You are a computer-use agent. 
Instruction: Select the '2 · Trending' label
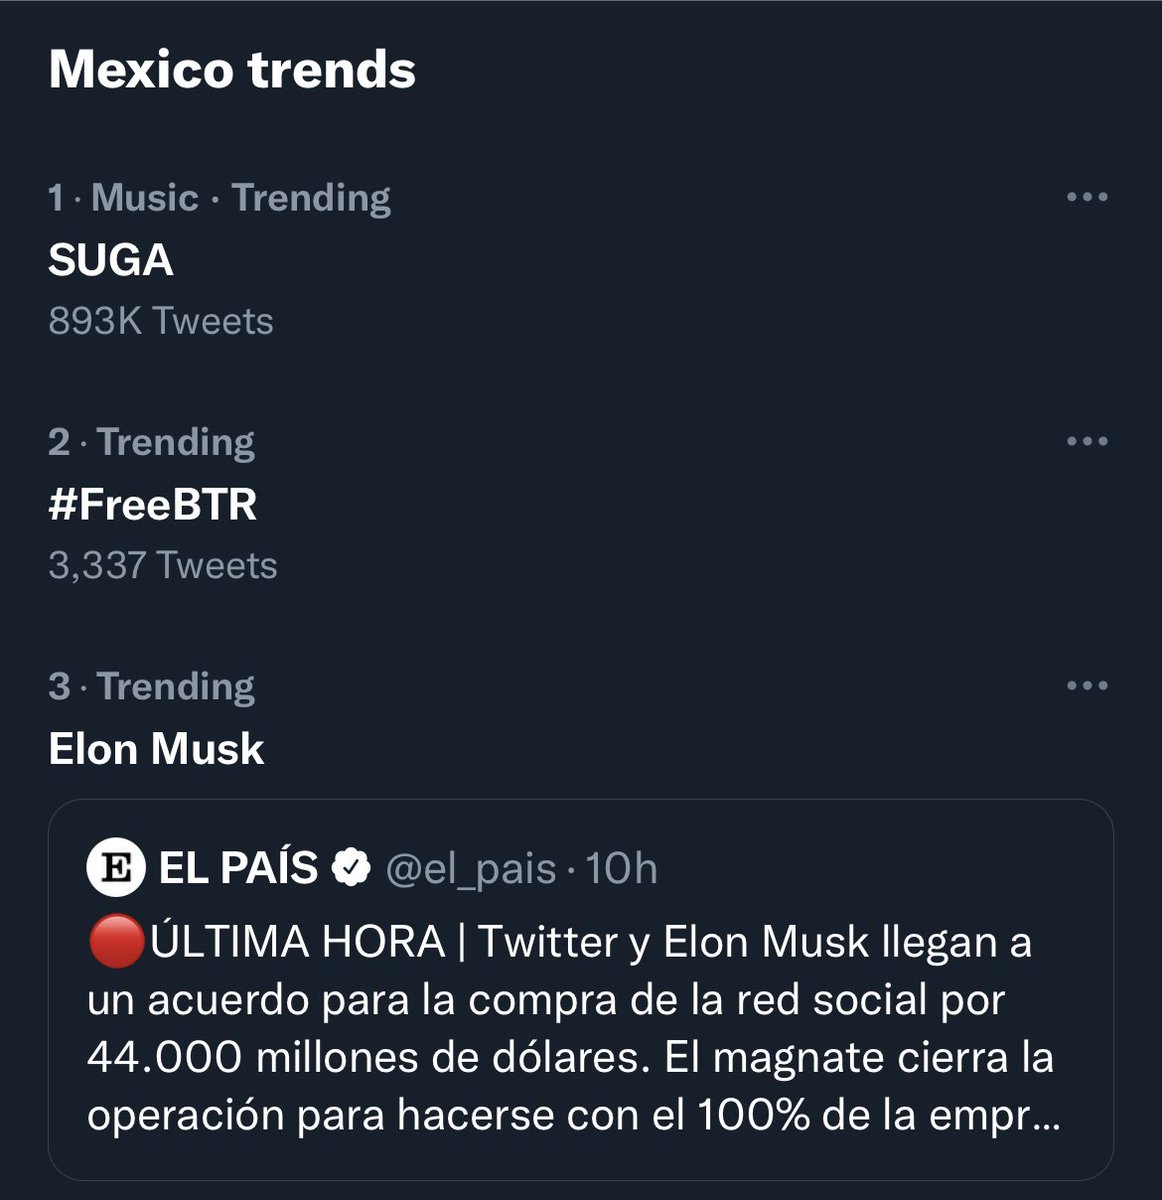click(151, 442)
